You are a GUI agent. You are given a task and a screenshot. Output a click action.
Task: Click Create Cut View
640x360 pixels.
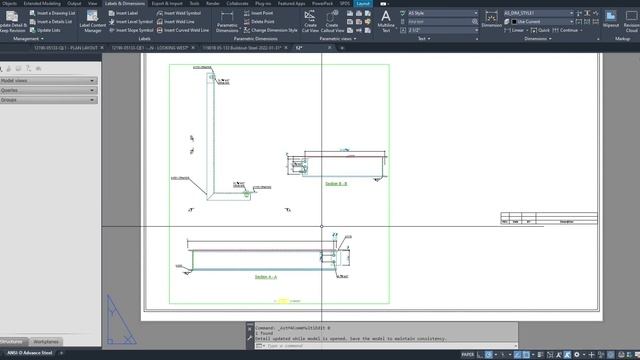pos(310,21)
